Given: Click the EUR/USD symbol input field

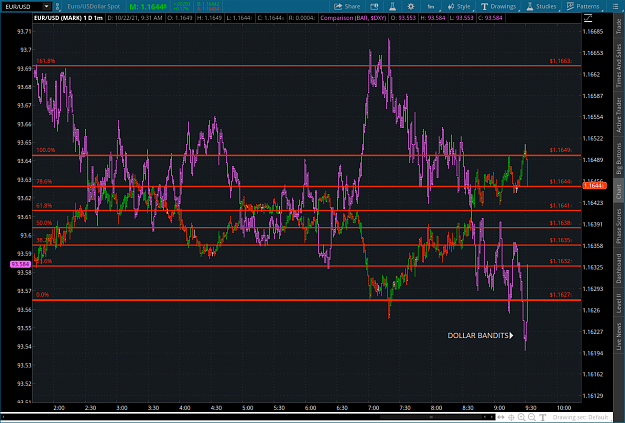Looking at the screenshot, I should pos(23,6).
